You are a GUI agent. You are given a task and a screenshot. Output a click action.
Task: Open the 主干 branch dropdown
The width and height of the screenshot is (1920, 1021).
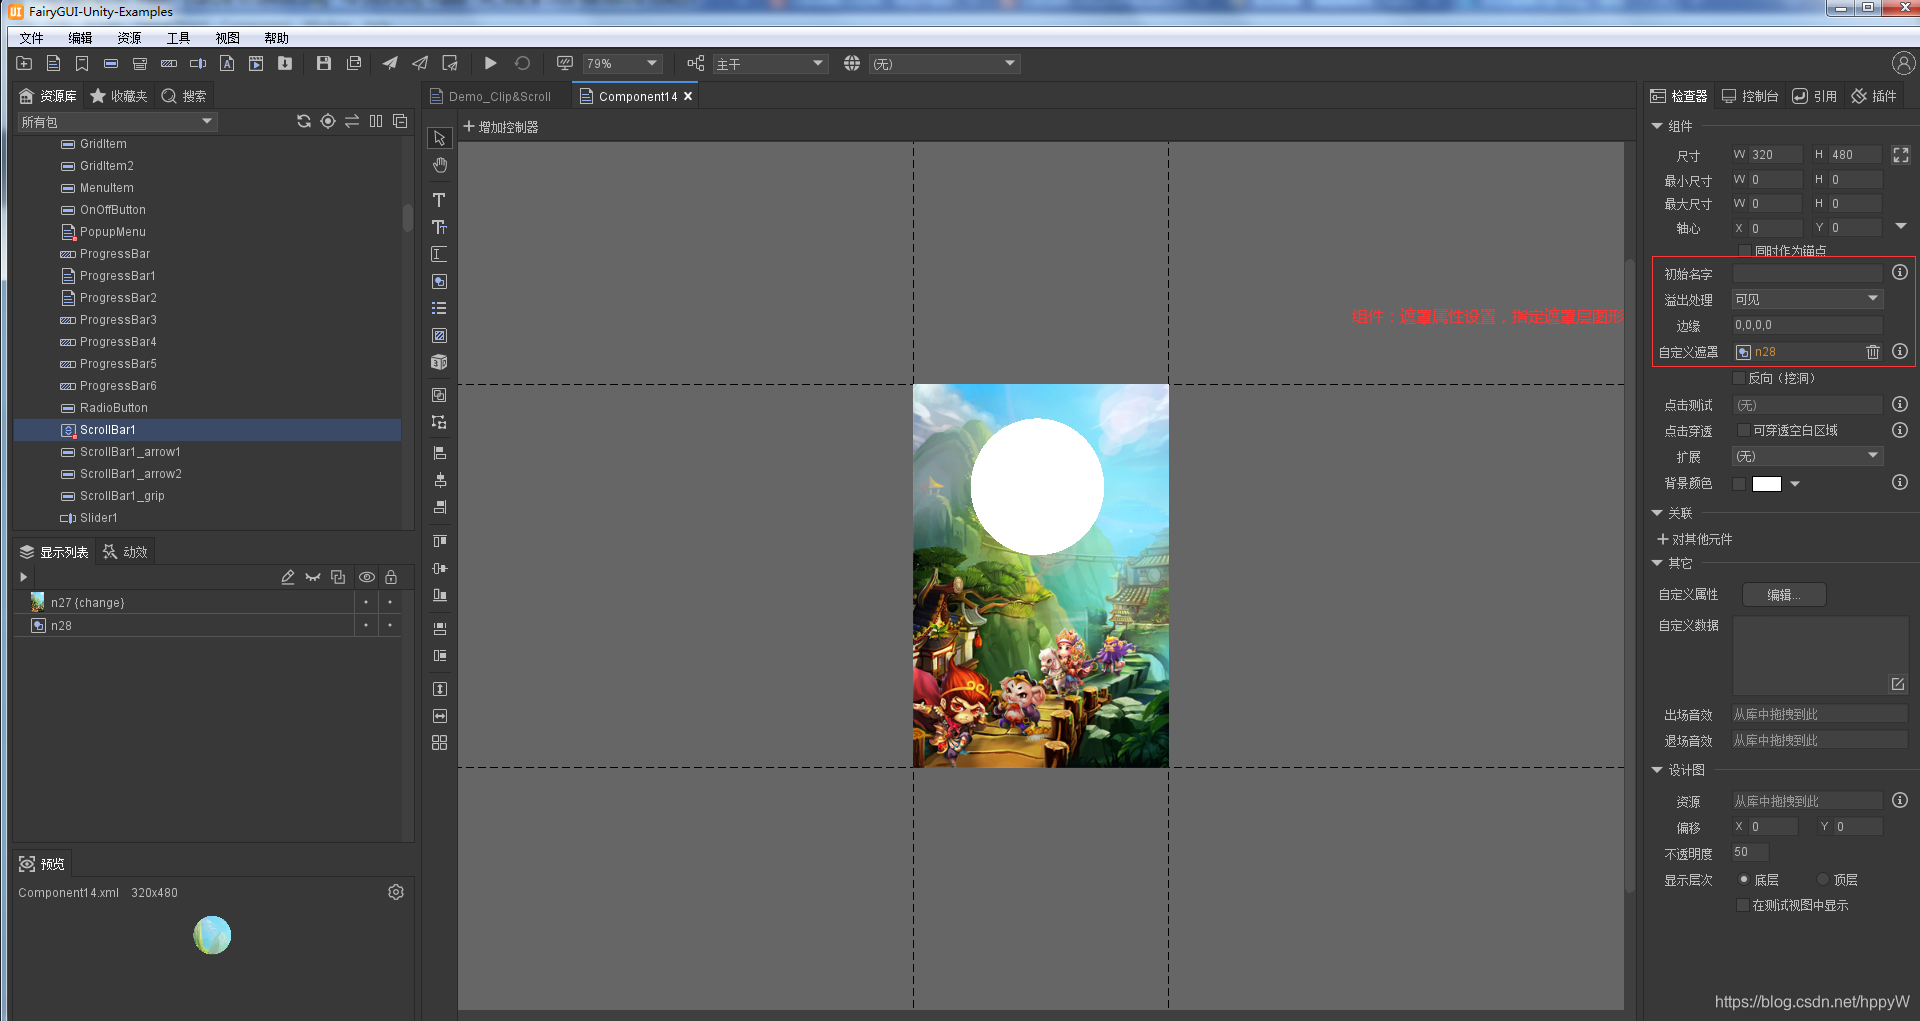click(770, 63)
